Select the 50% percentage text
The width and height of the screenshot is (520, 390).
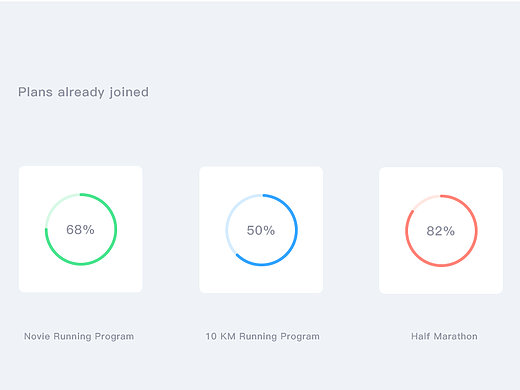(x=261, y=230)
